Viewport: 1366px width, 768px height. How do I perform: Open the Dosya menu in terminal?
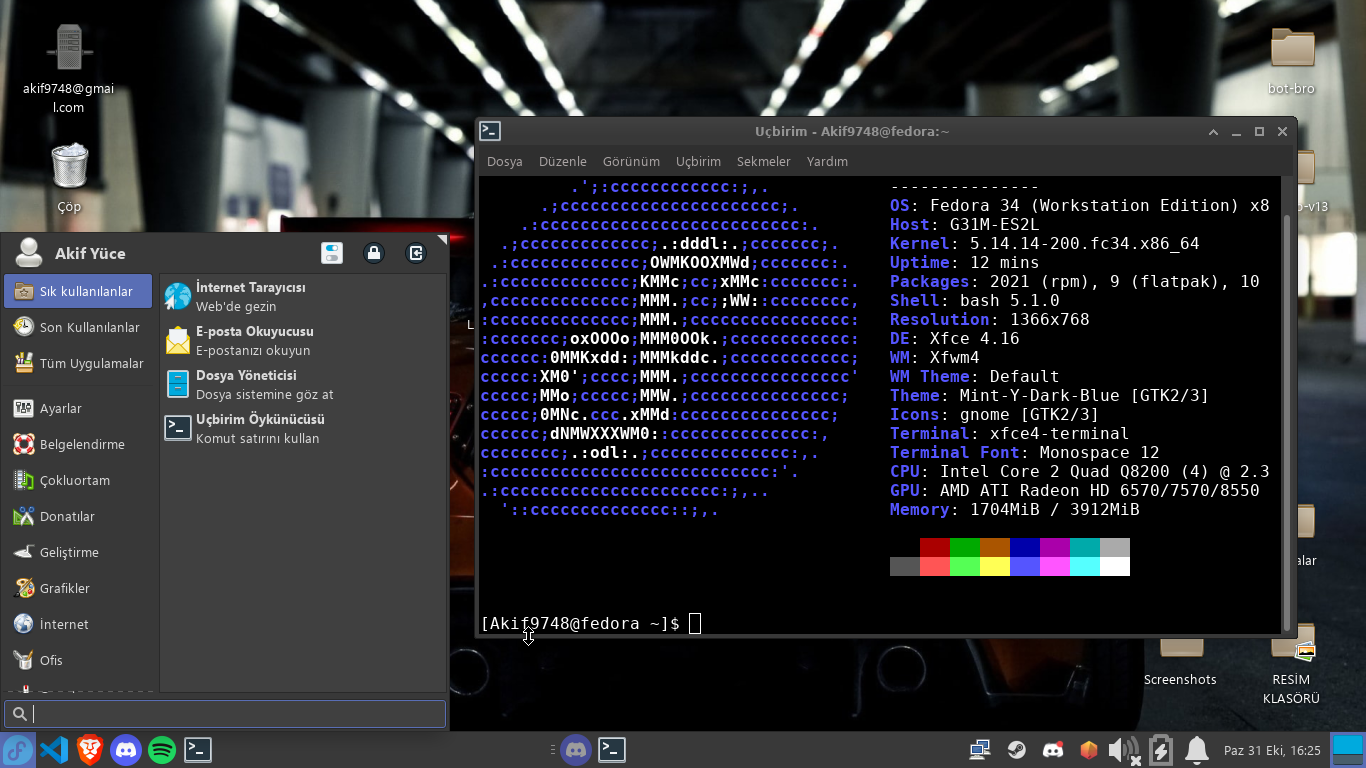point(505,161)
